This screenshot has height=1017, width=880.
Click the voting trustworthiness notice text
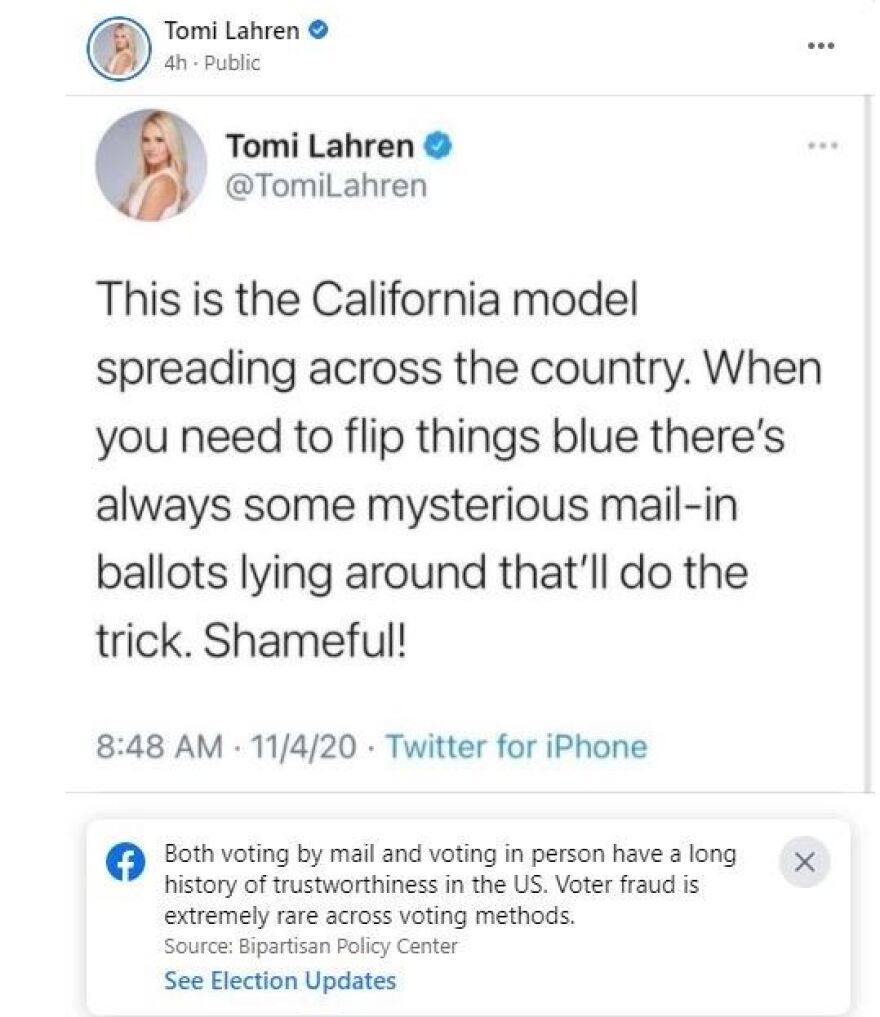click(x=449, y=885)
